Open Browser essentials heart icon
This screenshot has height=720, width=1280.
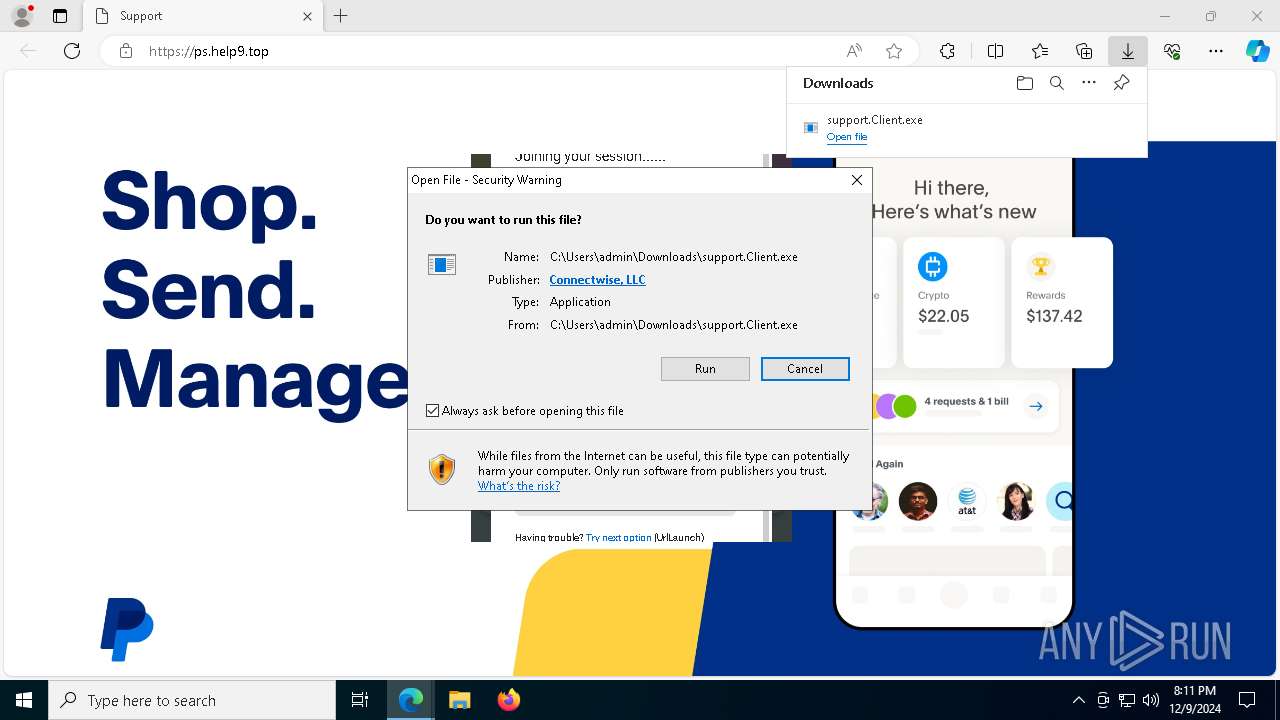pos(1172,51)
